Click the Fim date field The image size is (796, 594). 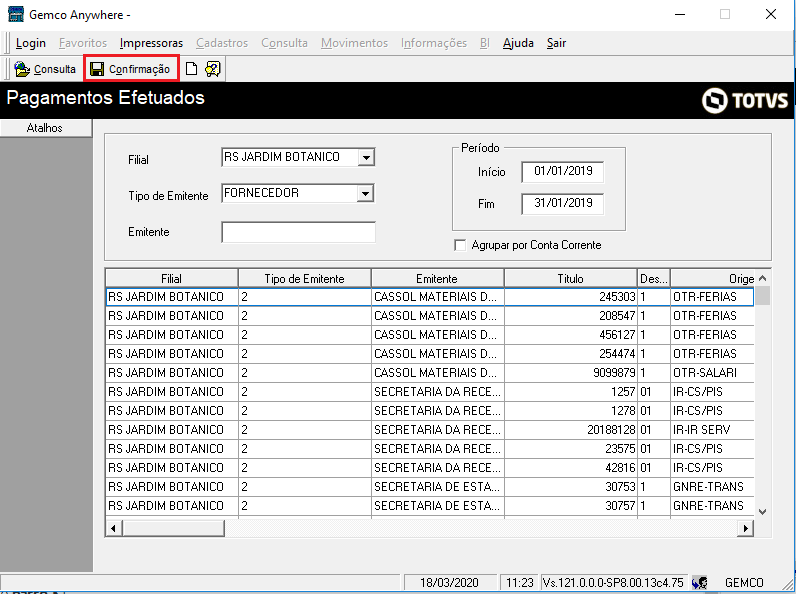click(563, 204)
